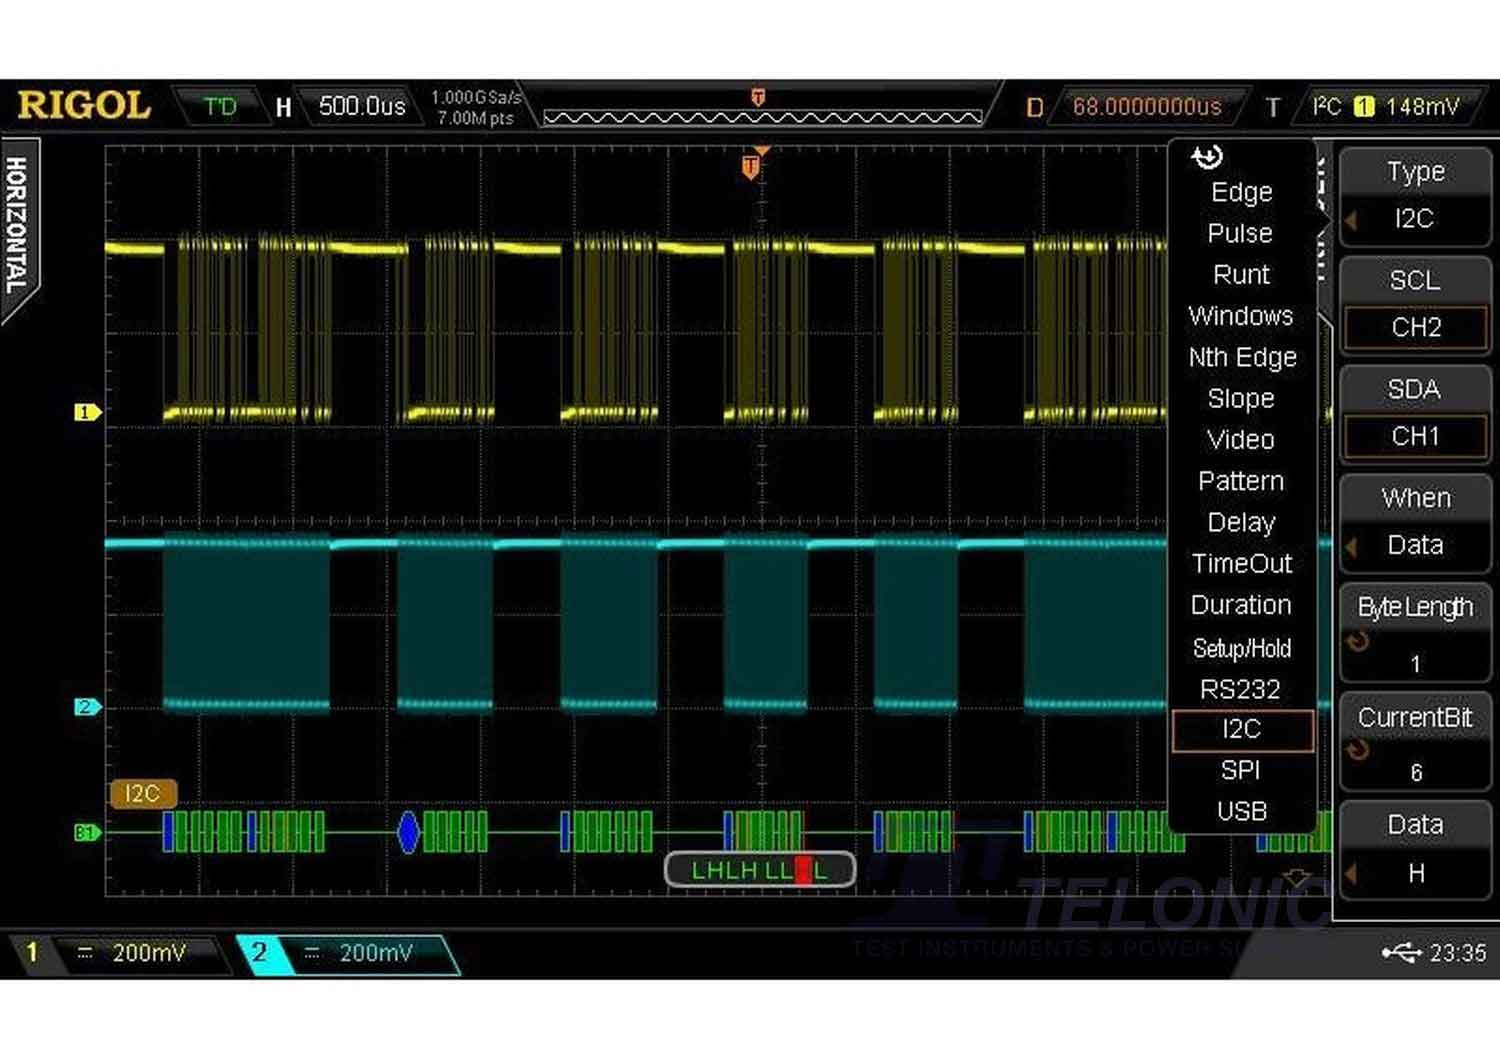
Task: Click the orange I2C bus label
Action: tap(143, 794)
